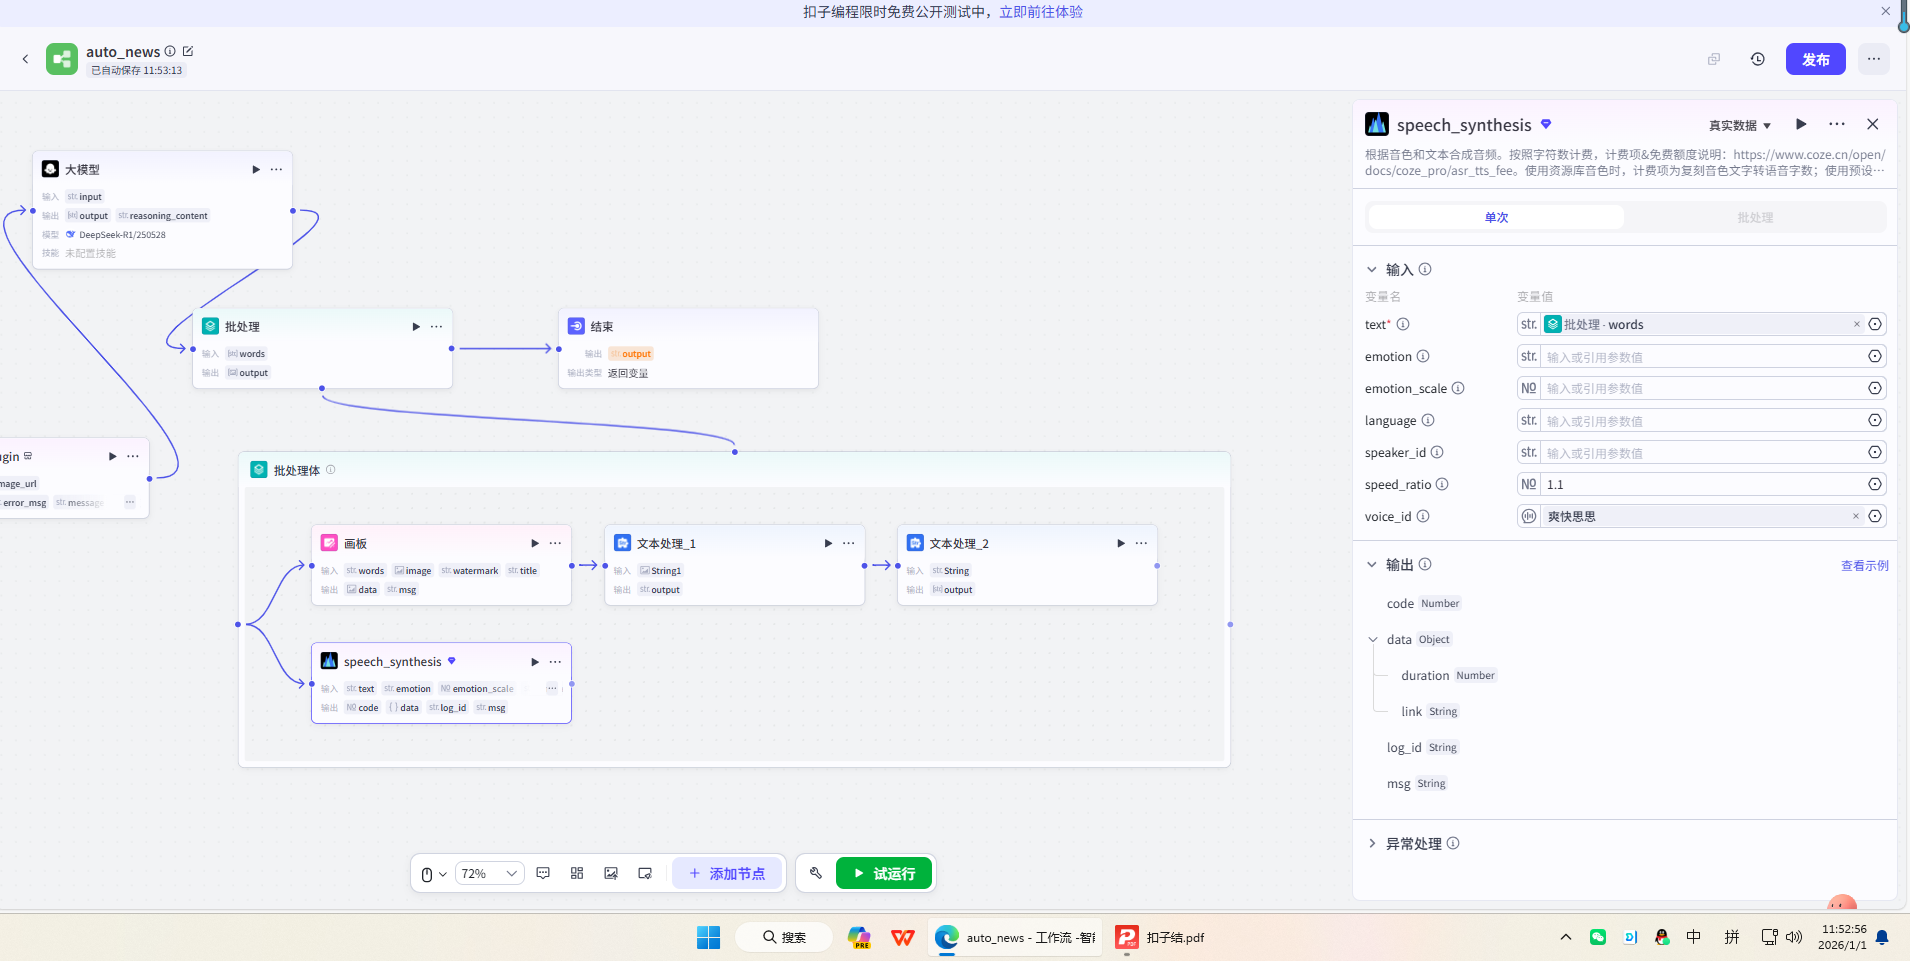This screenshot has height=961, width=1910.
Task: Auto-arrange nodes with the layout icon
Action: point(577,873)
